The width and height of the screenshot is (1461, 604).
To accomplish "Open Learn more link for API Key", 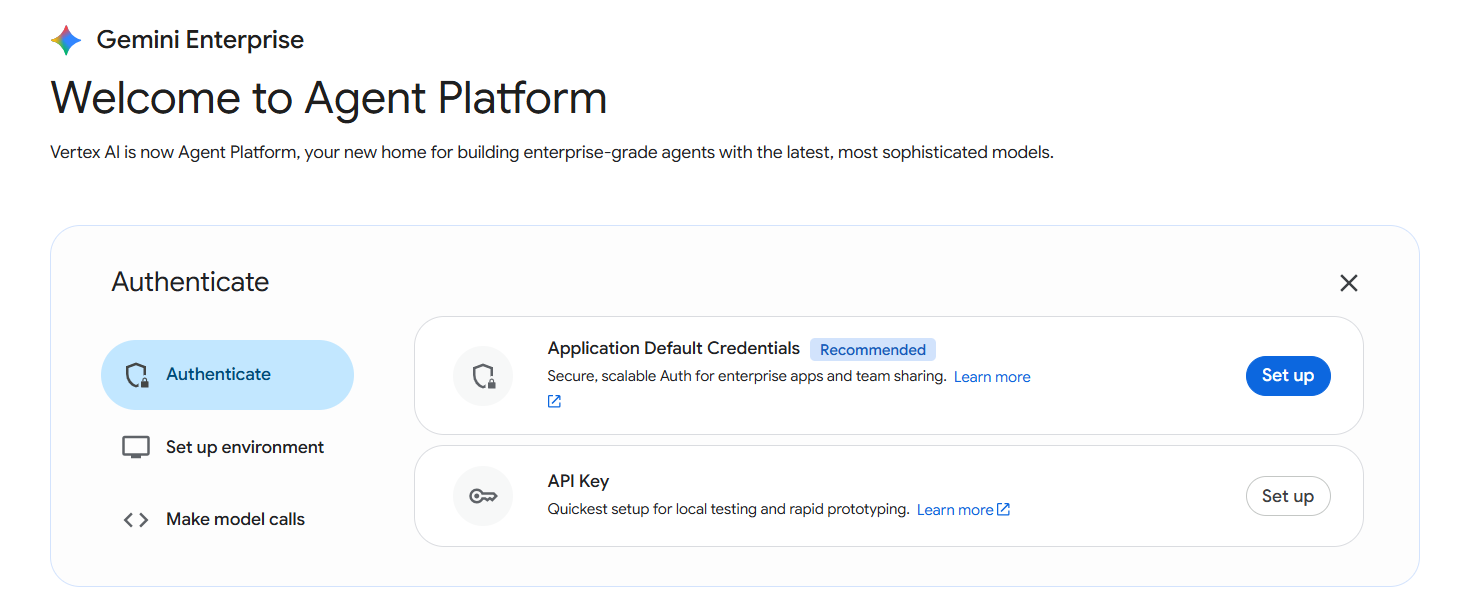I will 955,510.
